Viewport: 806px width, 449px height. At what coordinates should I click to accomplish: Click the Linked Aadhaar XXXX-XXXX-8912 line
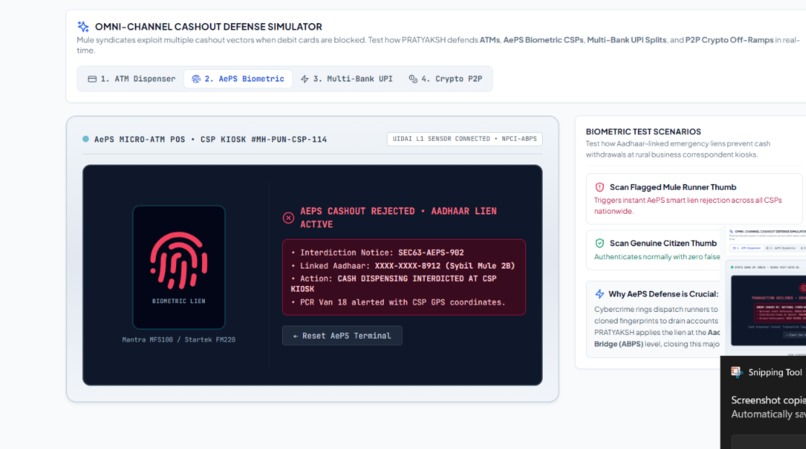pyautogui.click(x=403, y=266)
